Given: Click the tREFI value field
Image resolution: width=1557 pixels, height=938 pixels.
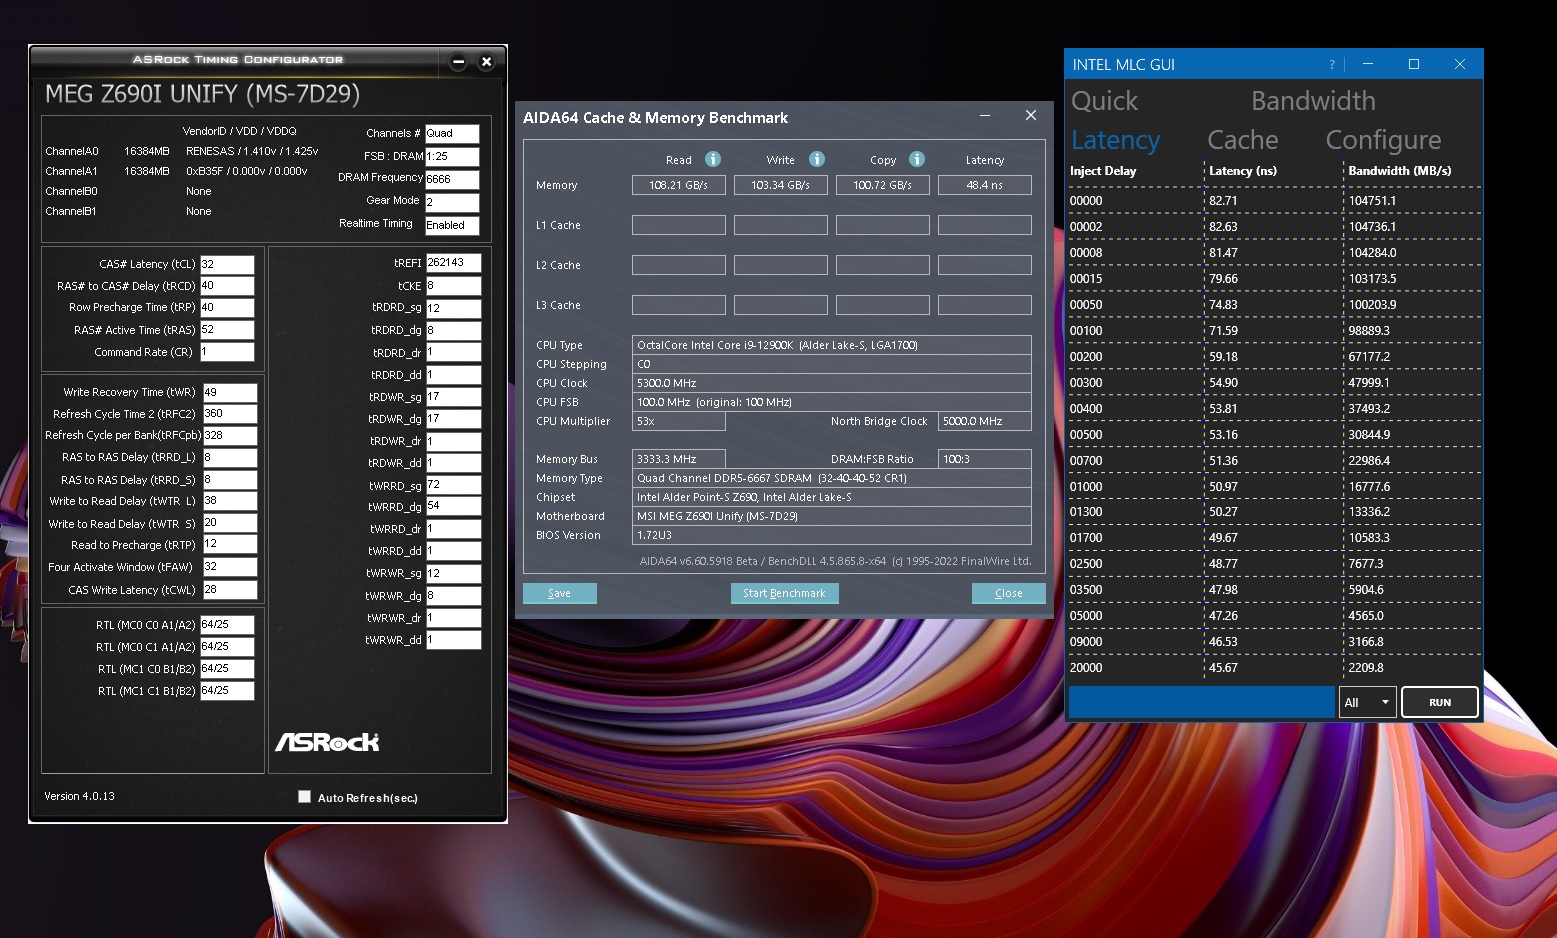Looking at the screenshot, I should point(453,263).
